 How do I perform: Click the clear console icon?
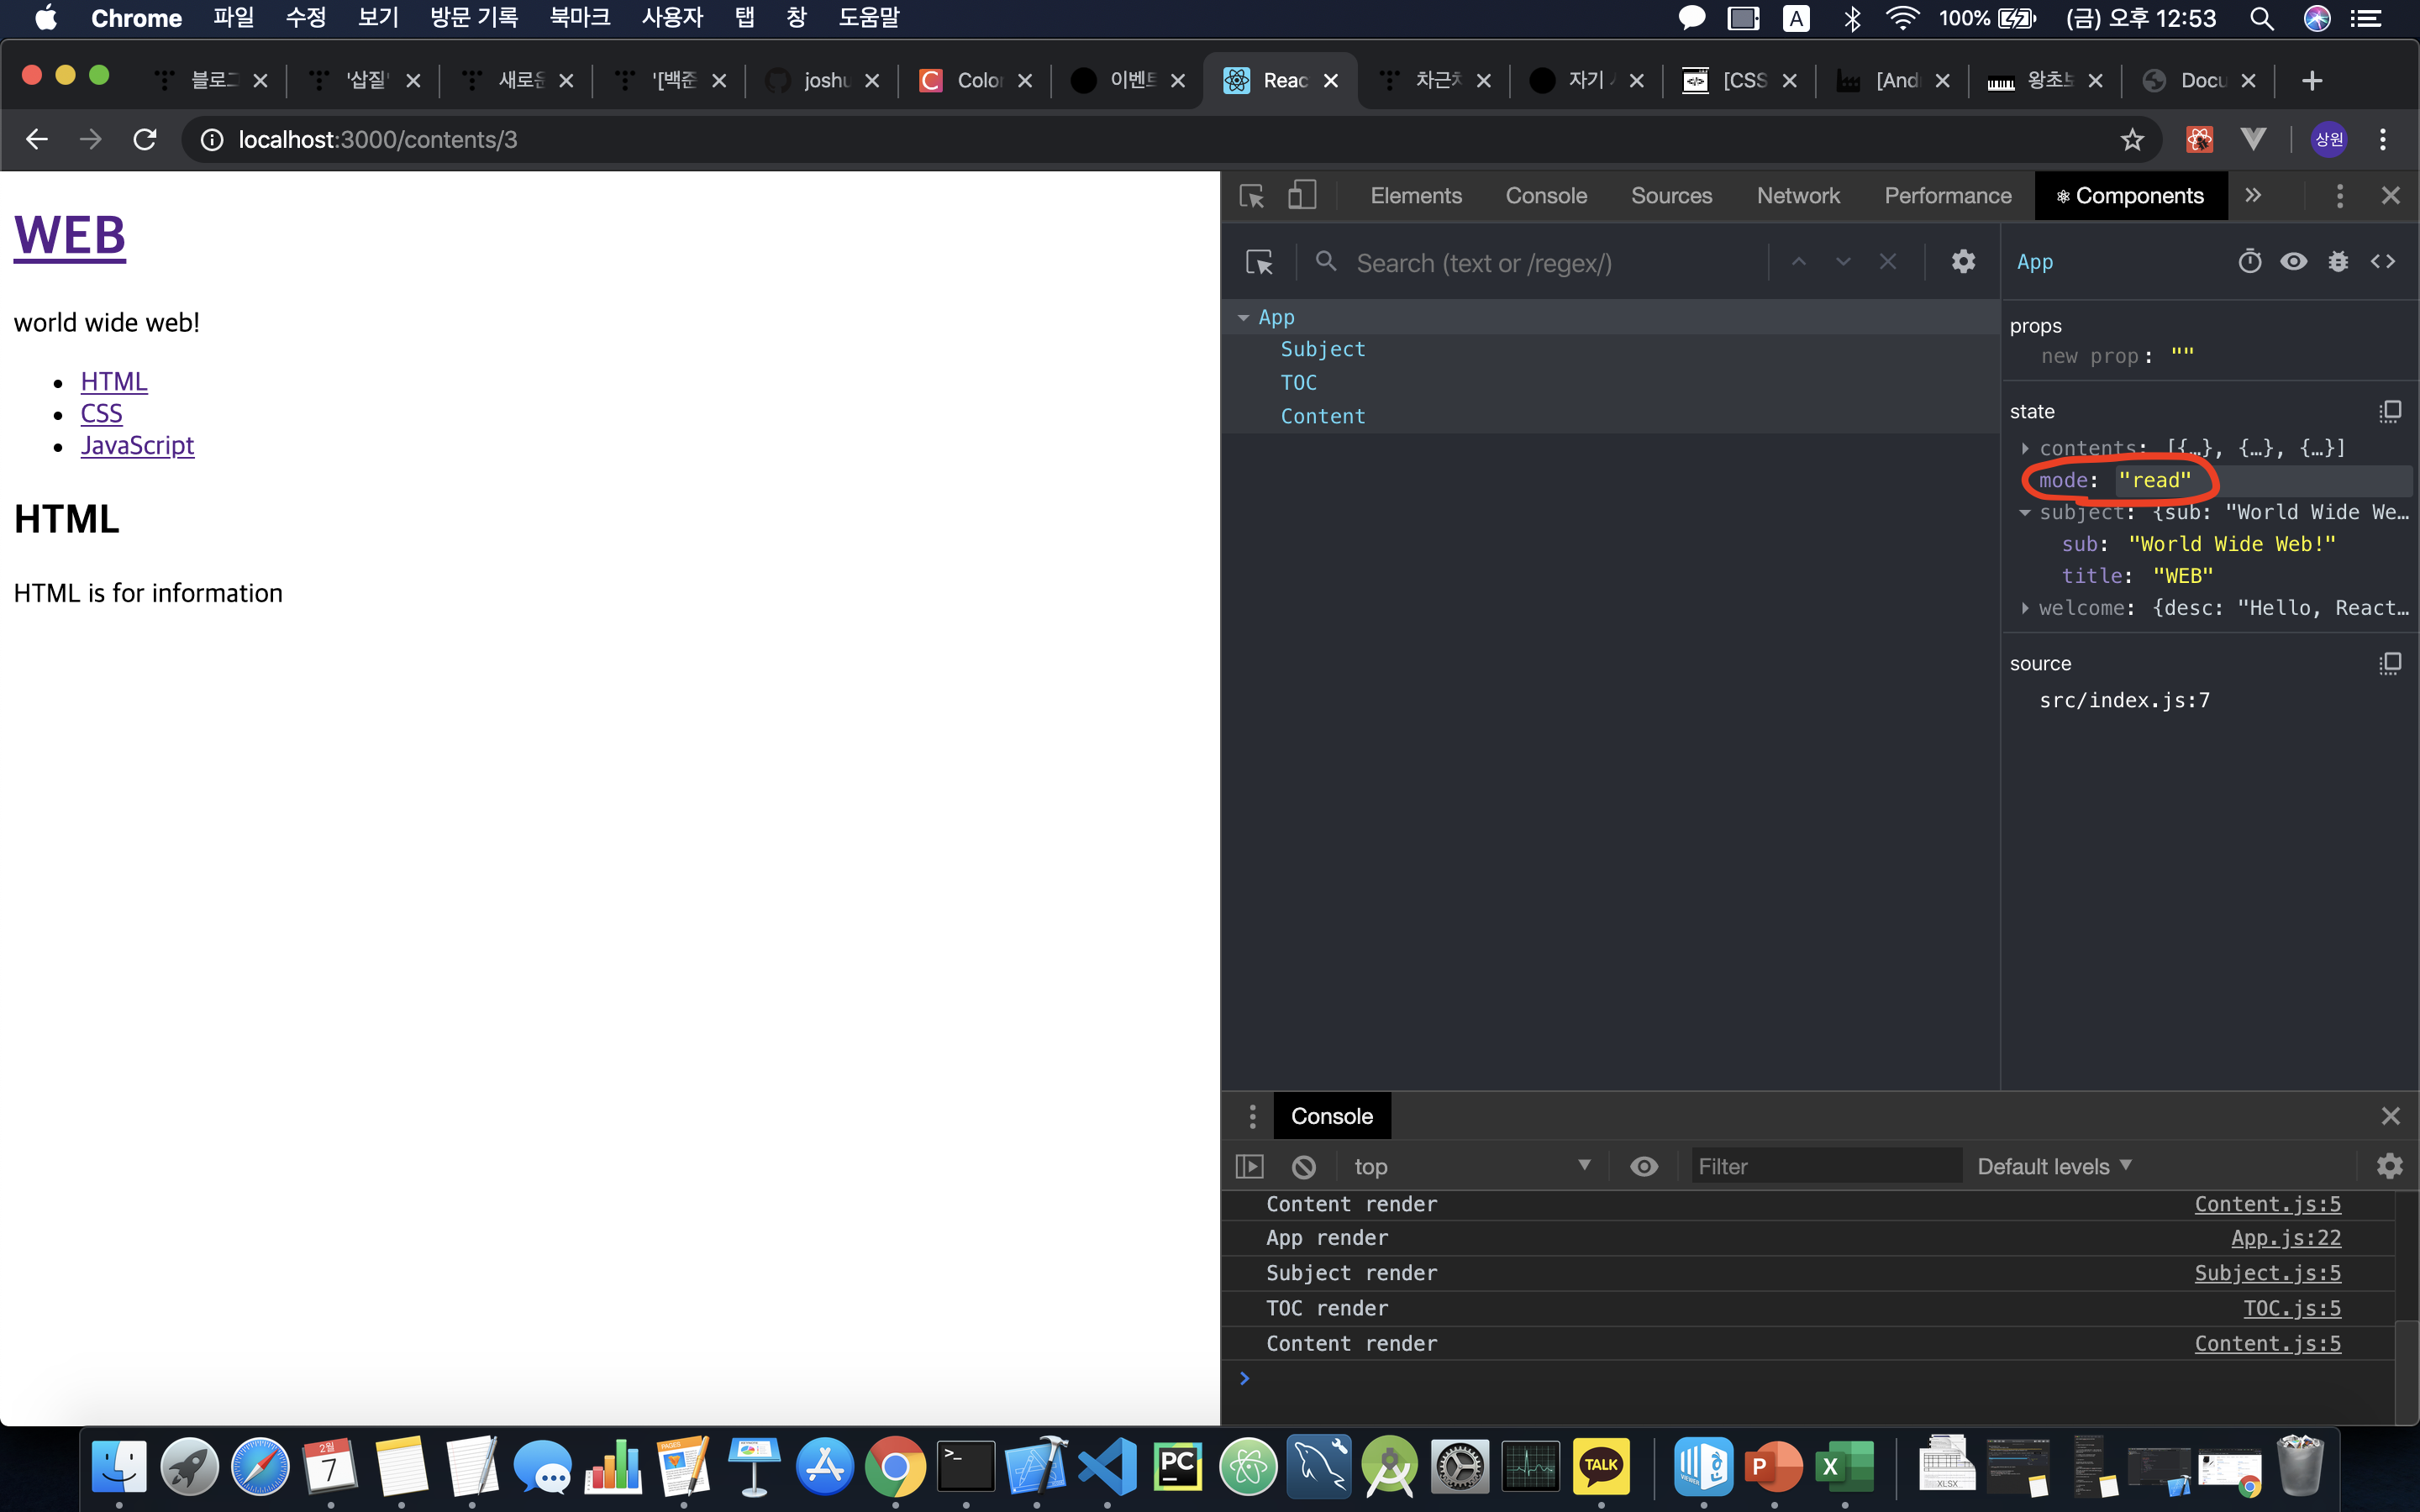[1304, 1167]
